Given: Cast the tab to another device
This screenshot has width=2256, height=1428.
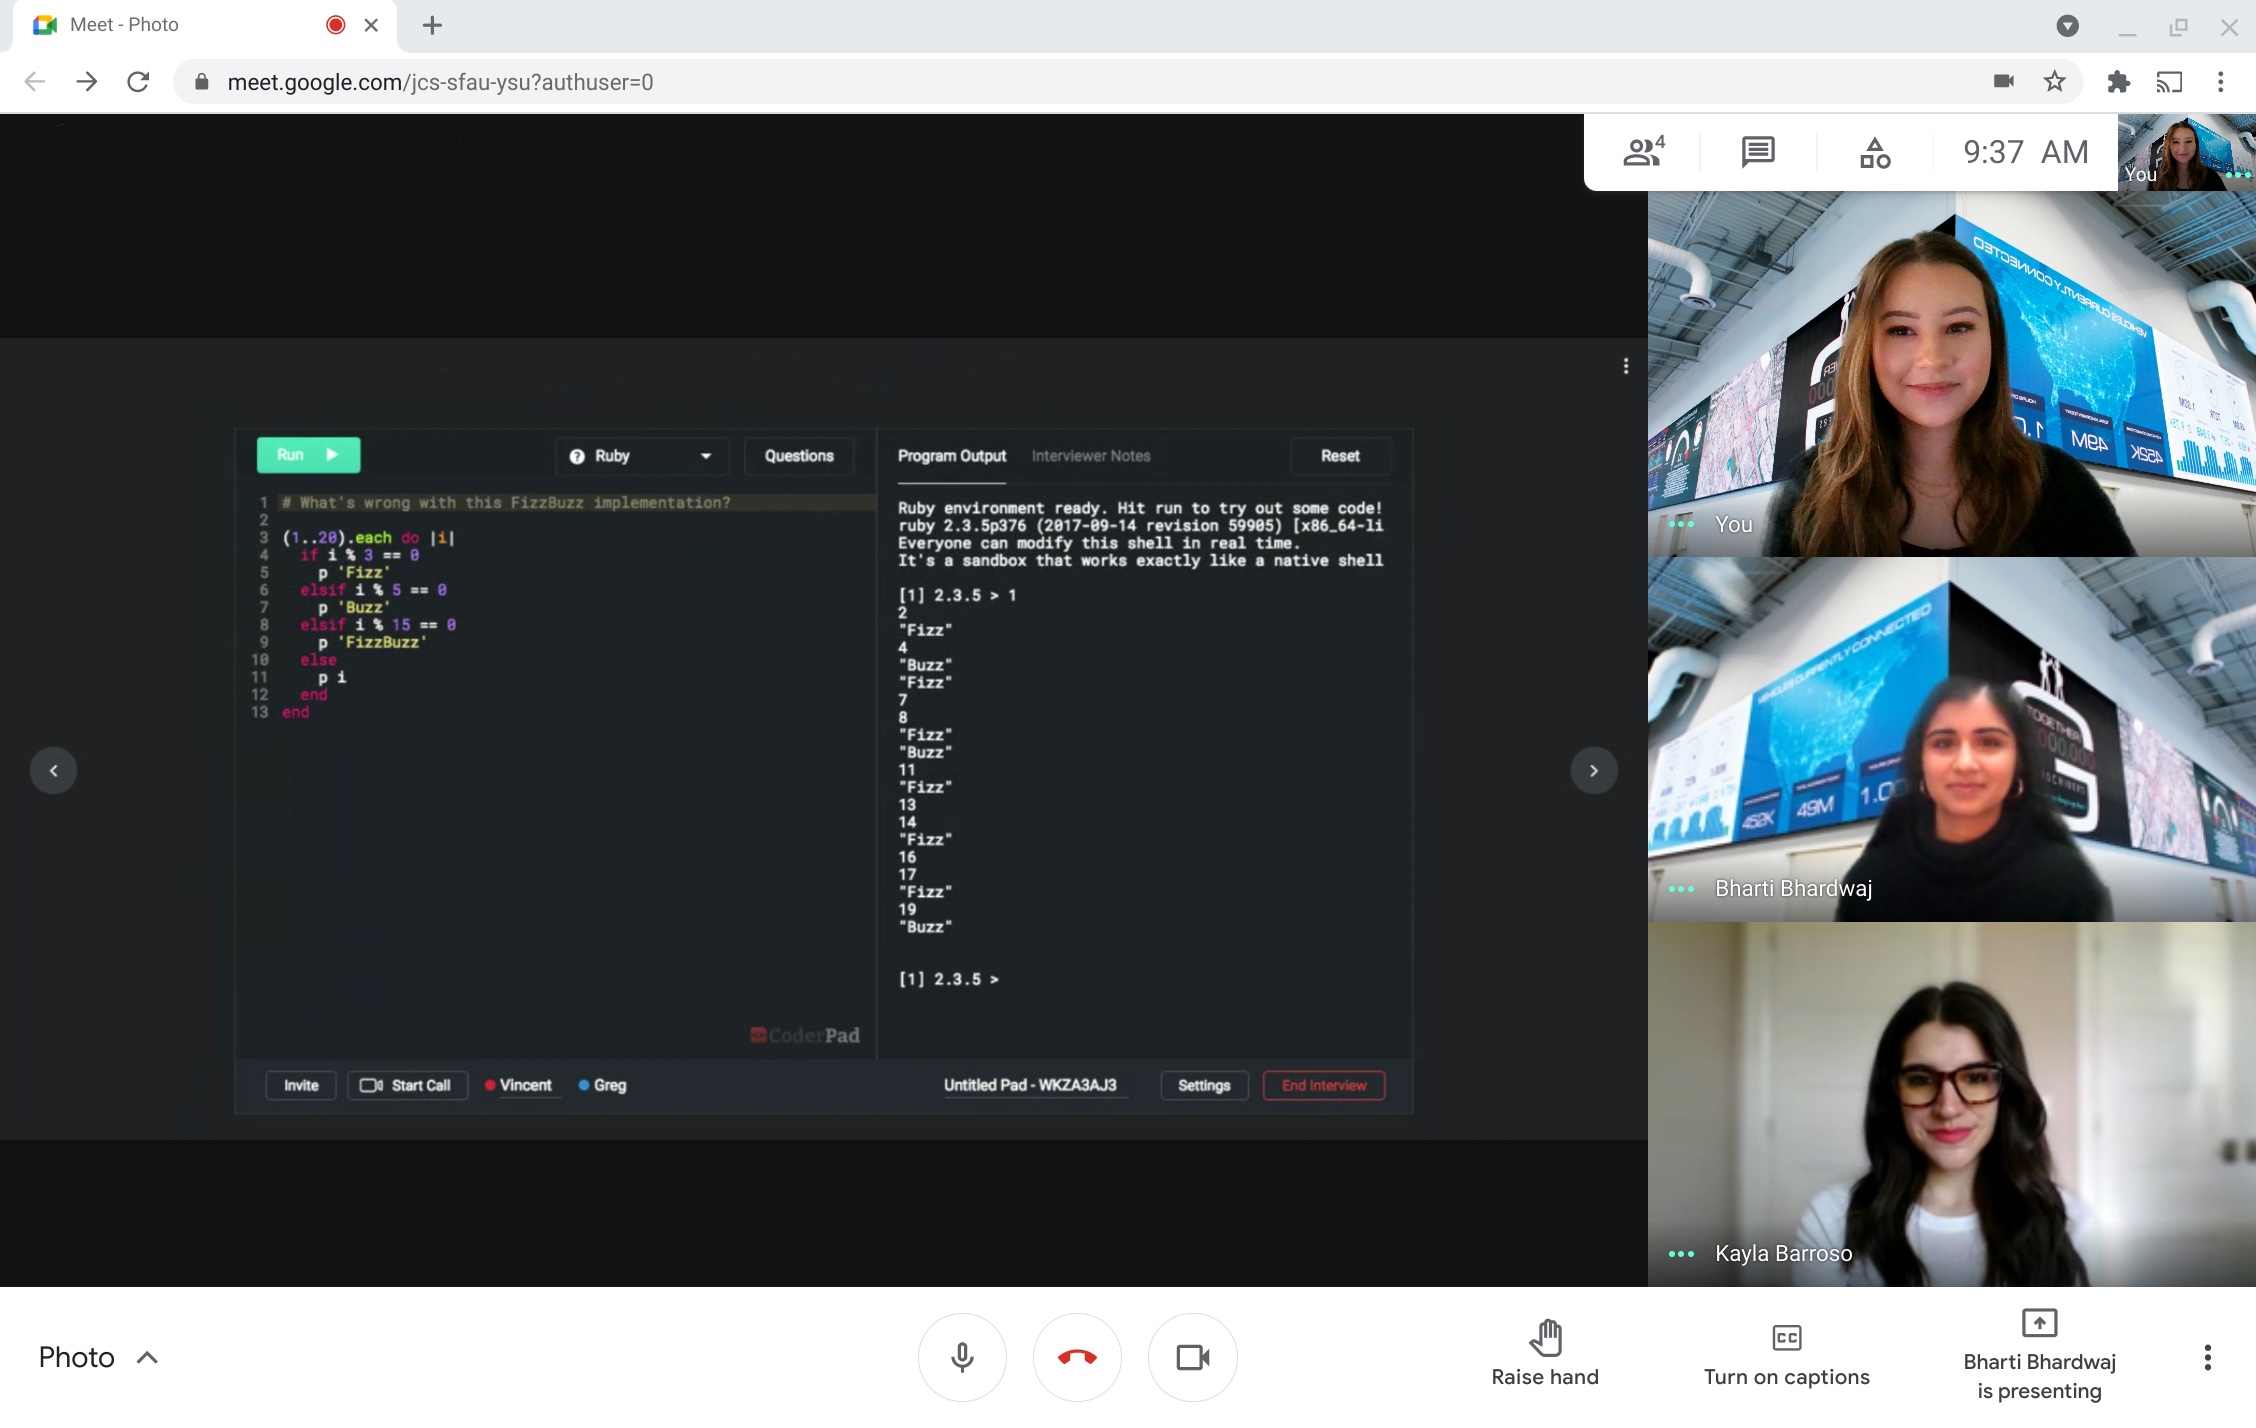Looking at the screenshot, I should (2169, 82).
